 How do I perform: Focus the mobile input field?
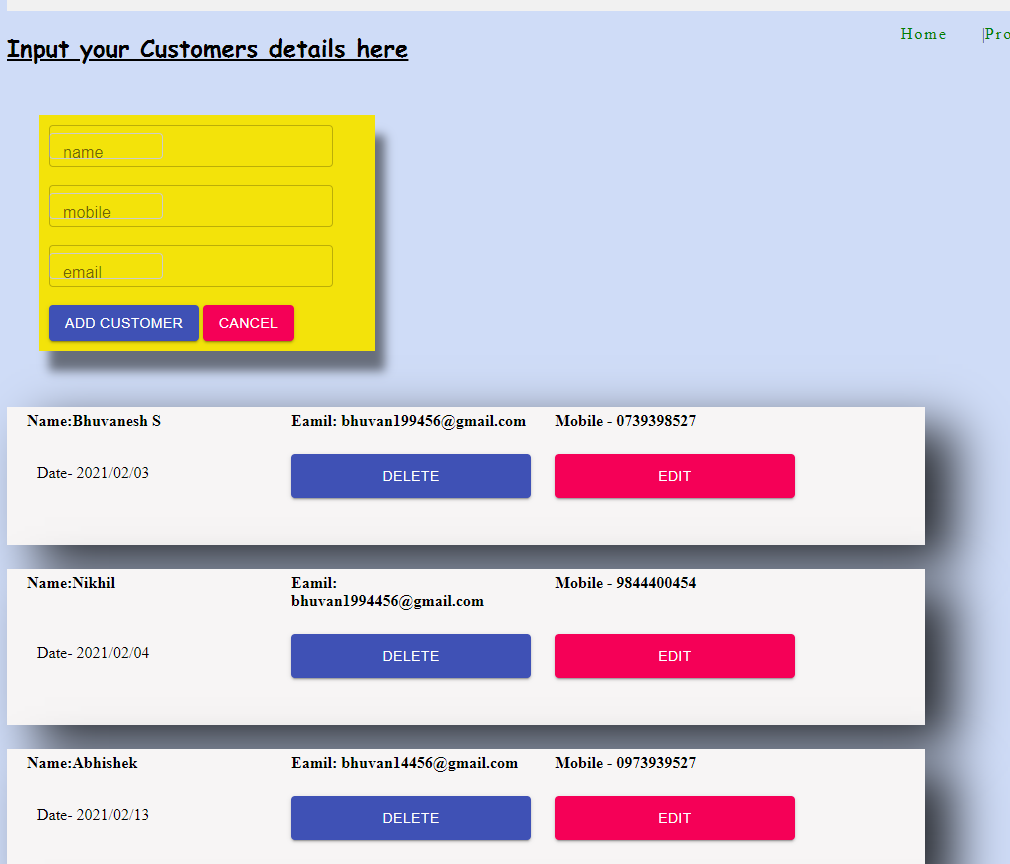[191, 206]
